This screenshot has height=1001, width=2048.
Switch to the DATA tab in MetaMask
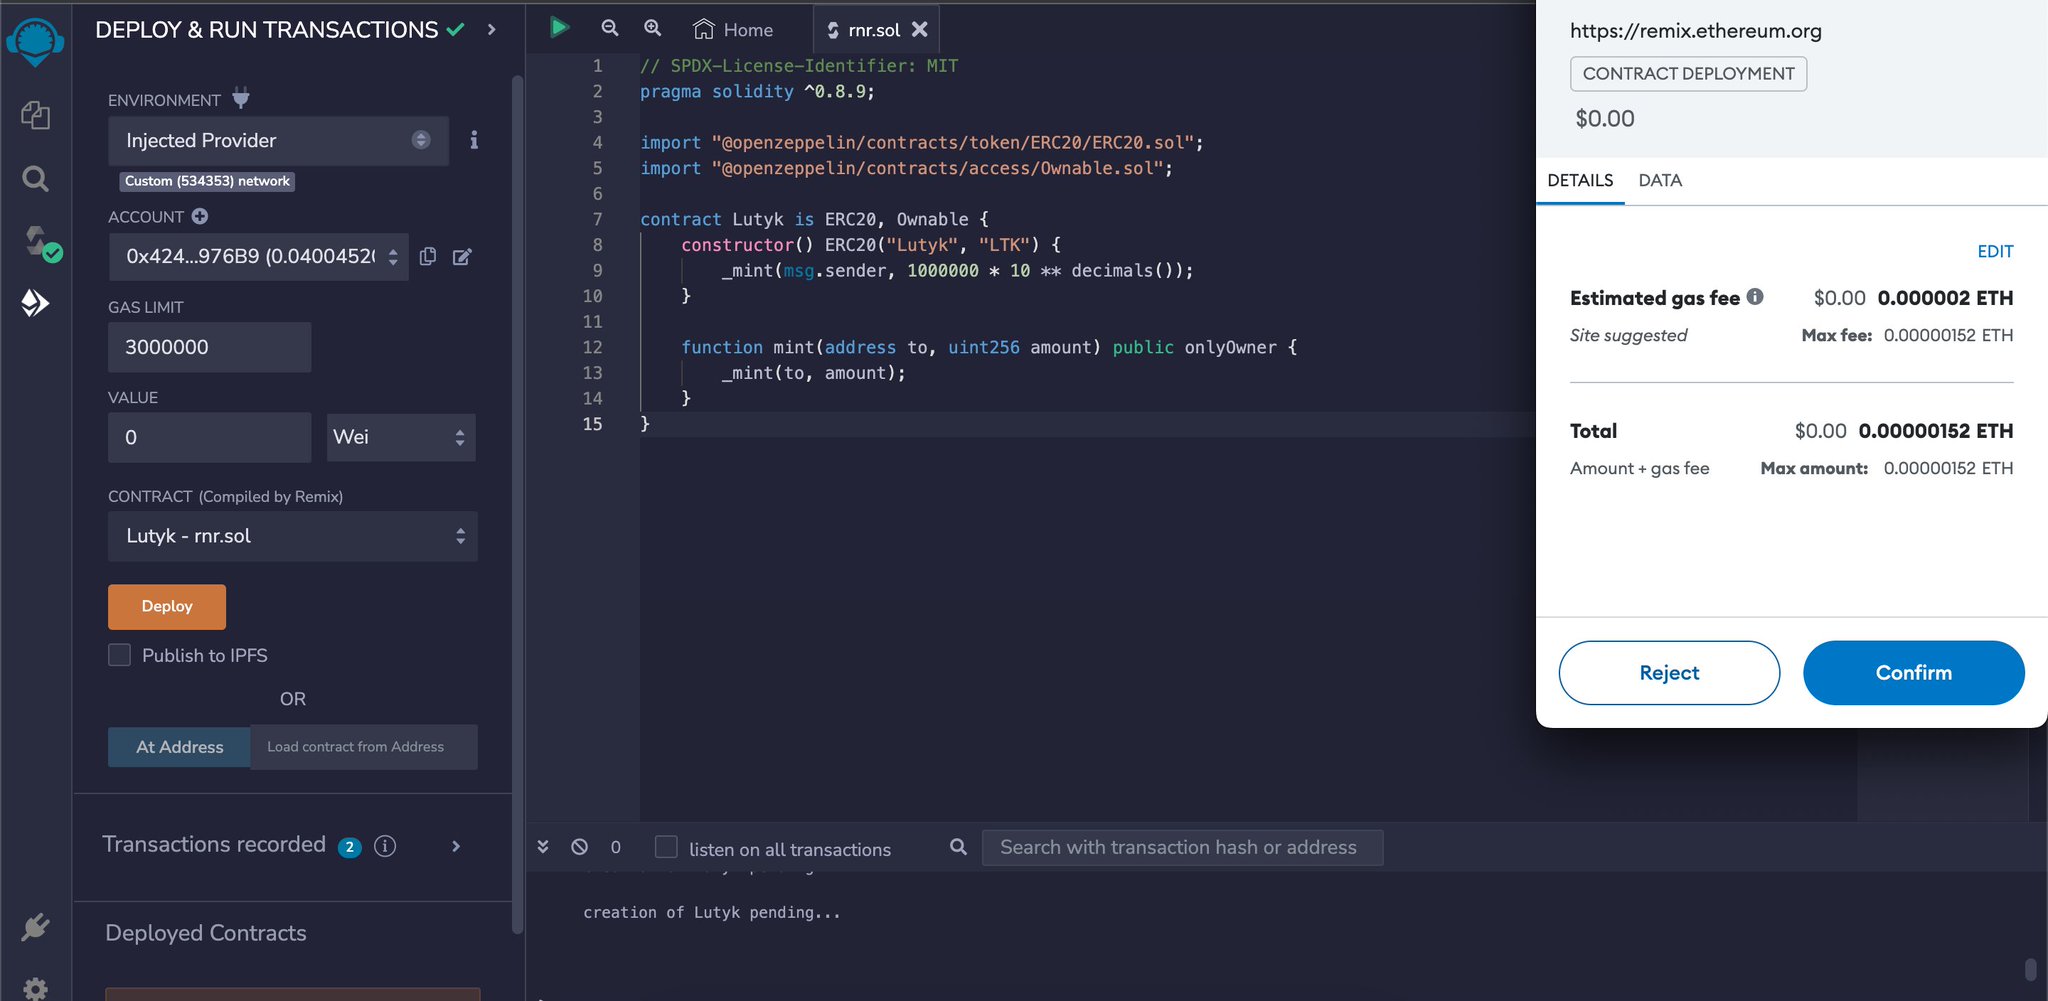[1659, 180]
